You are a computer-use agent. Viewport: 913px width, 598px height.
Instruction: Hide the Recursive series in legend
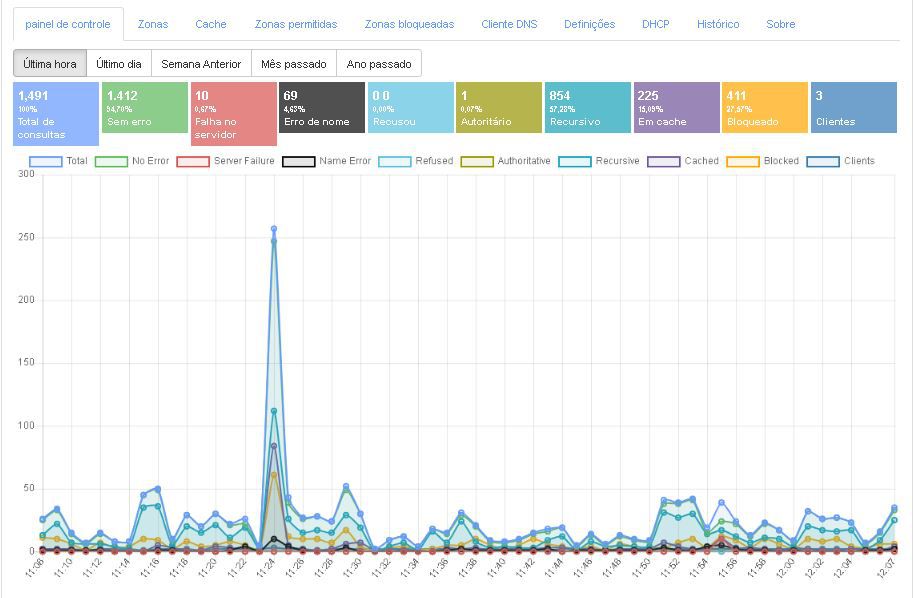pos(599,161)
